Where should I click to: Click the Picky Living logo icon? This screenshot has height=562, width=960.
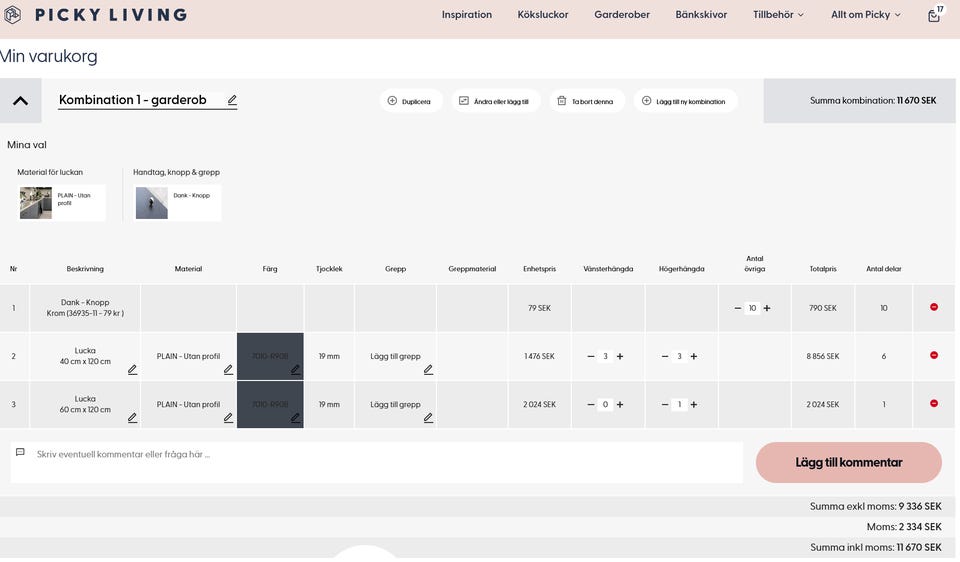(13, 15)
